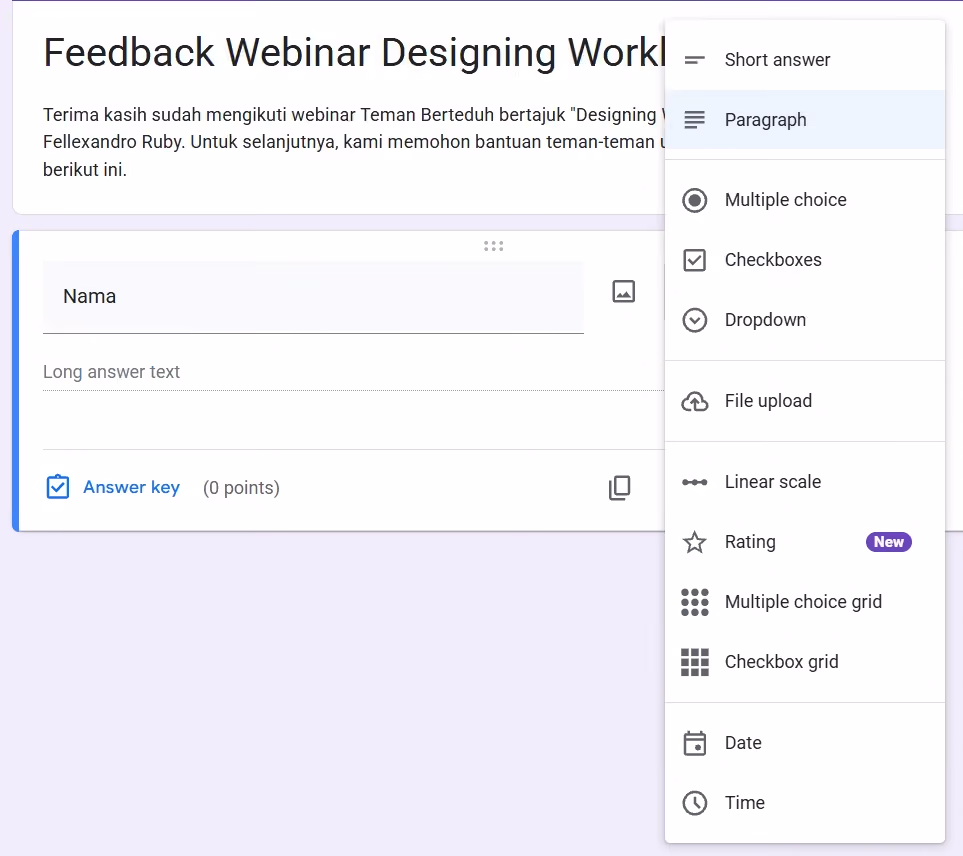Screen dimensions: 963x856
Task: Click the Long answer text placeholder
Action: point(111,372)
